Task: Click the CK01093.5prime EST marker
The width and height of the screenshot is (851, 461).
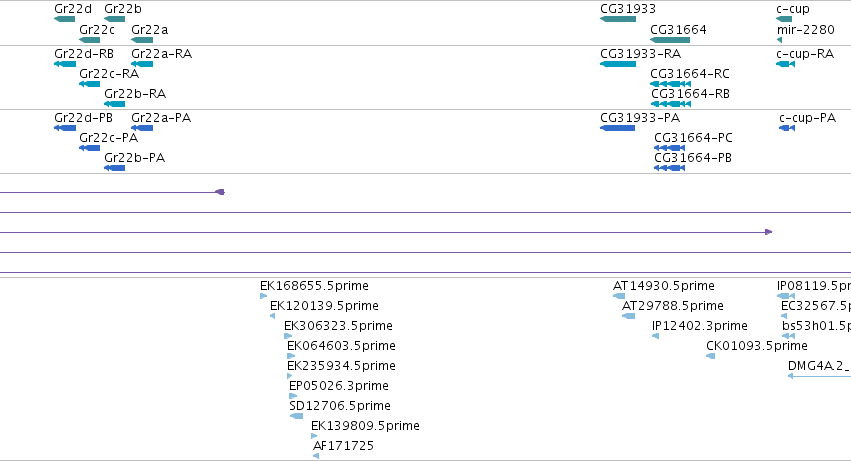Action: [710, 356]
